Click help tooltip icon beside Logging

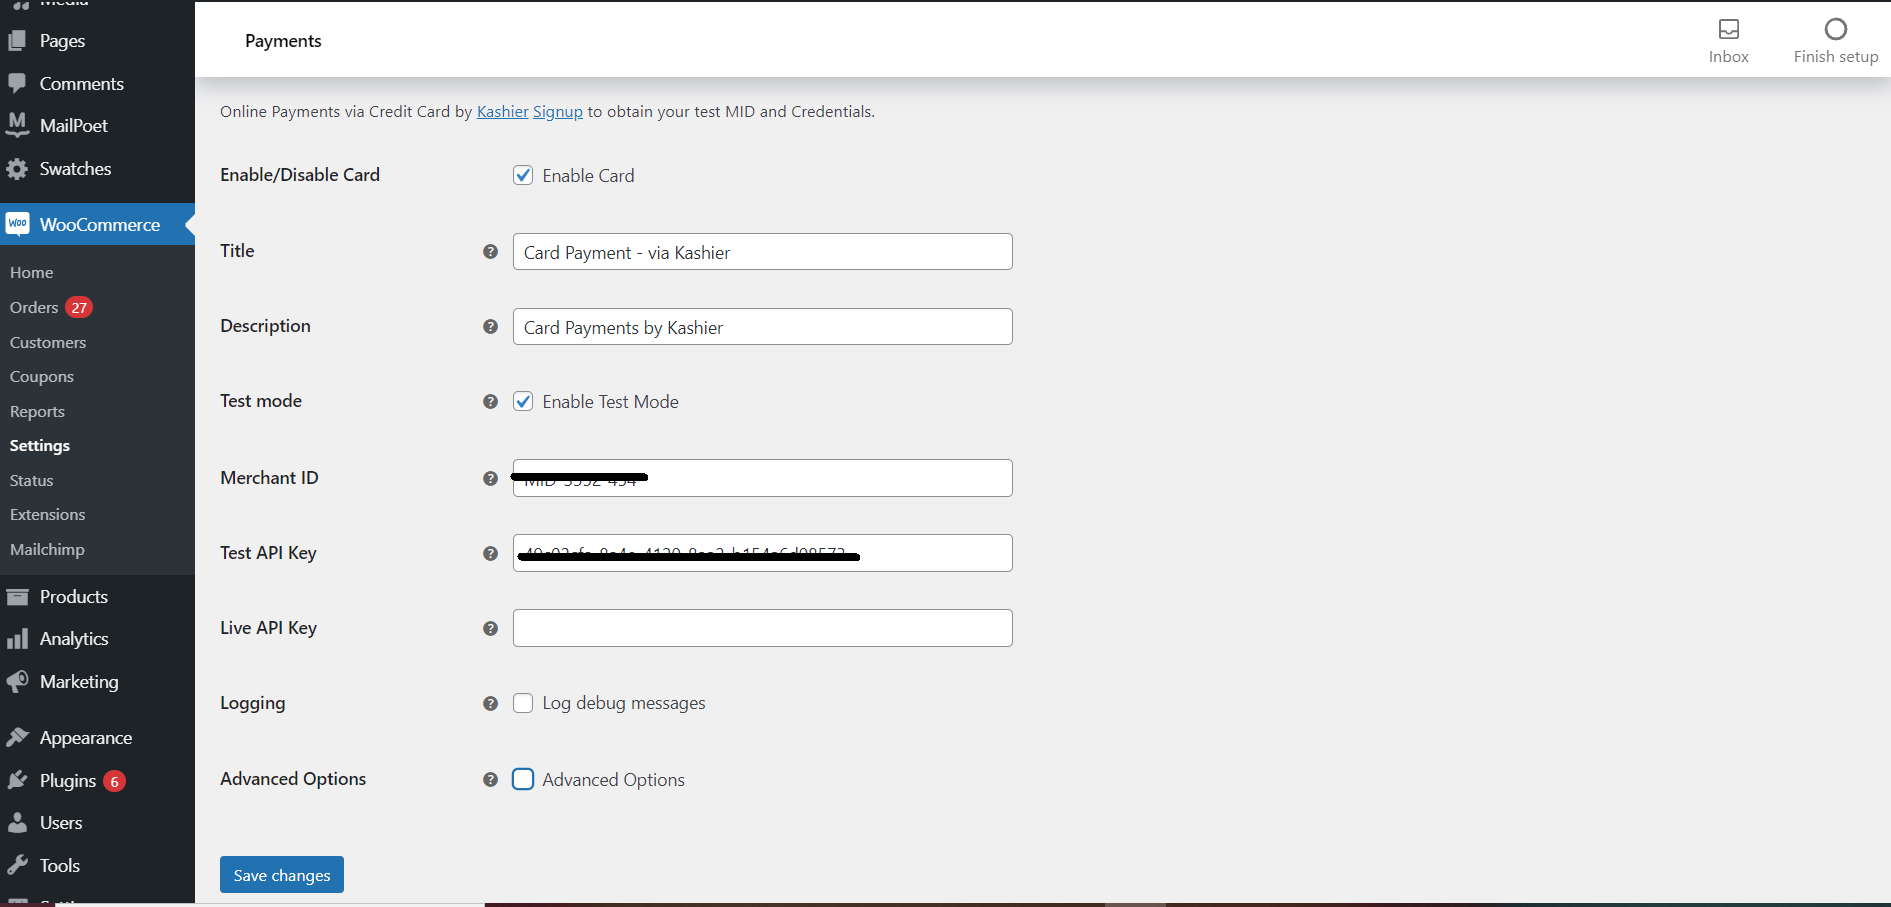490,704
